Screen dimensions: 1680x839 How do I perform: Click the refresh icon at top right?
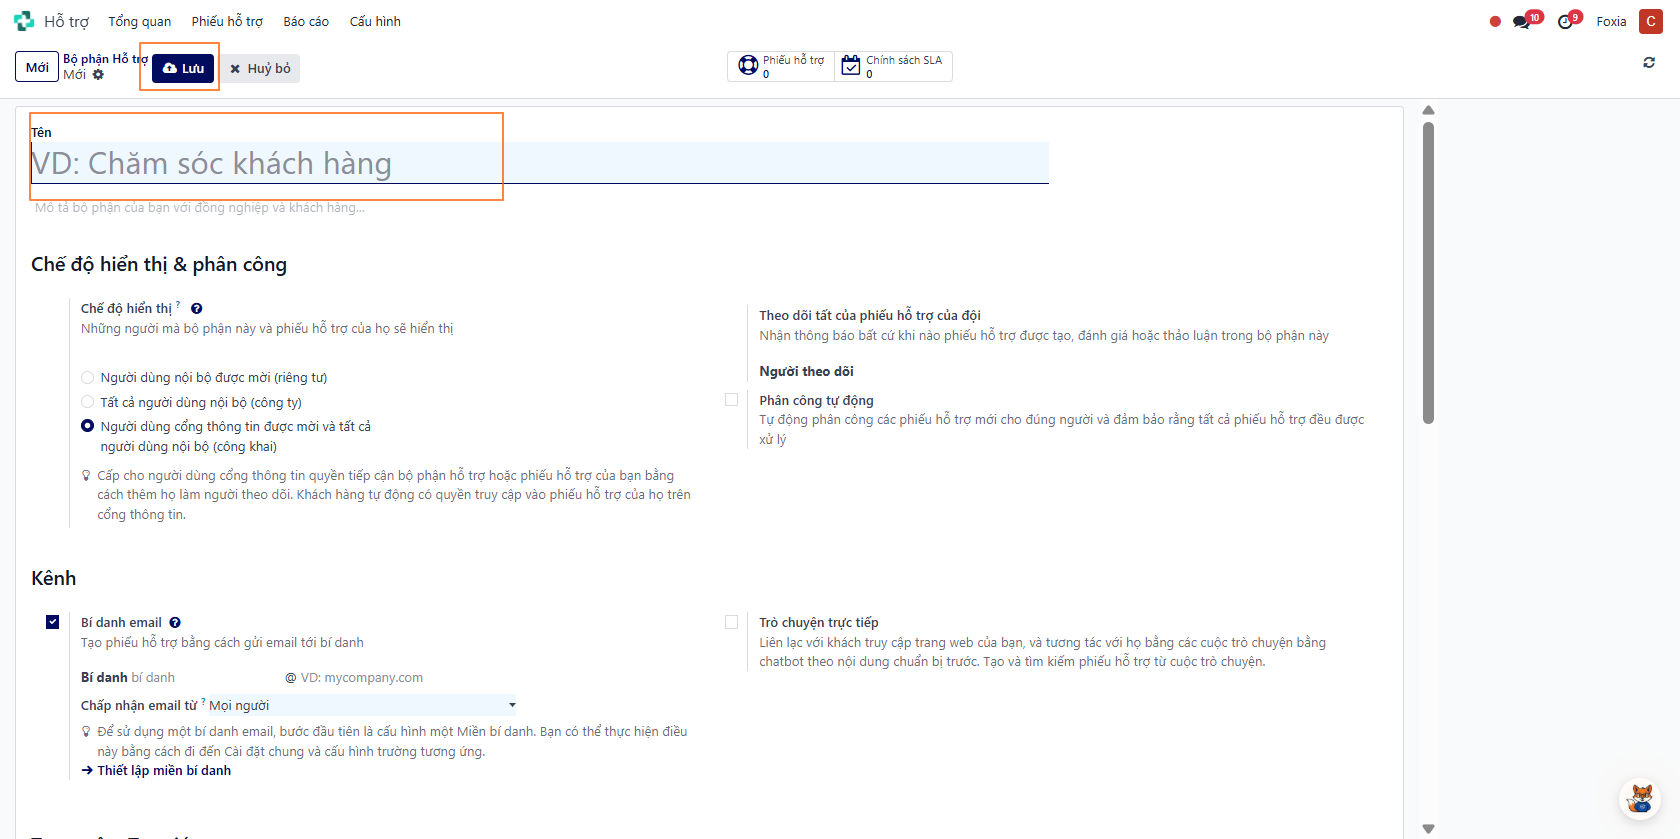point(1648,63)
